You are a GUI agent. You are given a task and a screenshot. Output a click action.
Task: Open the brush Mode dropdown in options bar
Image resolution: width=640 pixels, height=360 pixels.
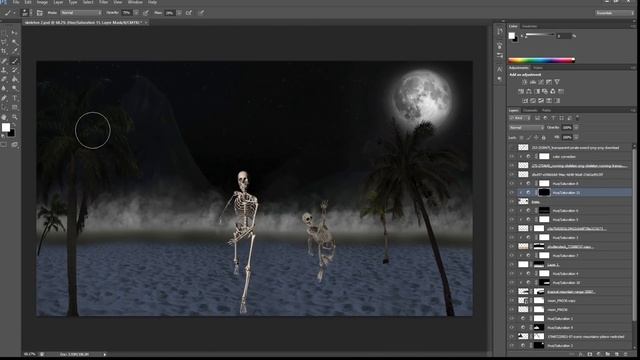[81, 13]
